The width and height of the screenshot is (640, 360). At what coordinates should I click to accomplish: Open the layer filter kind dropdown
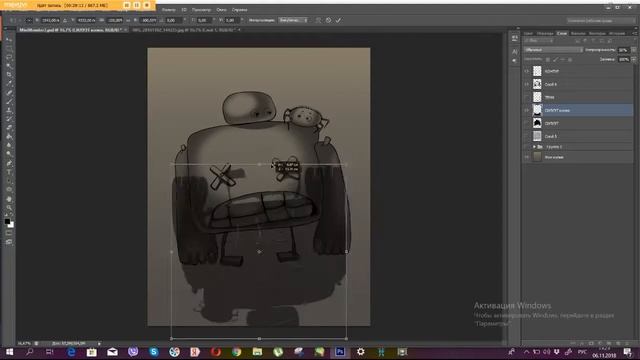(539, 41)
